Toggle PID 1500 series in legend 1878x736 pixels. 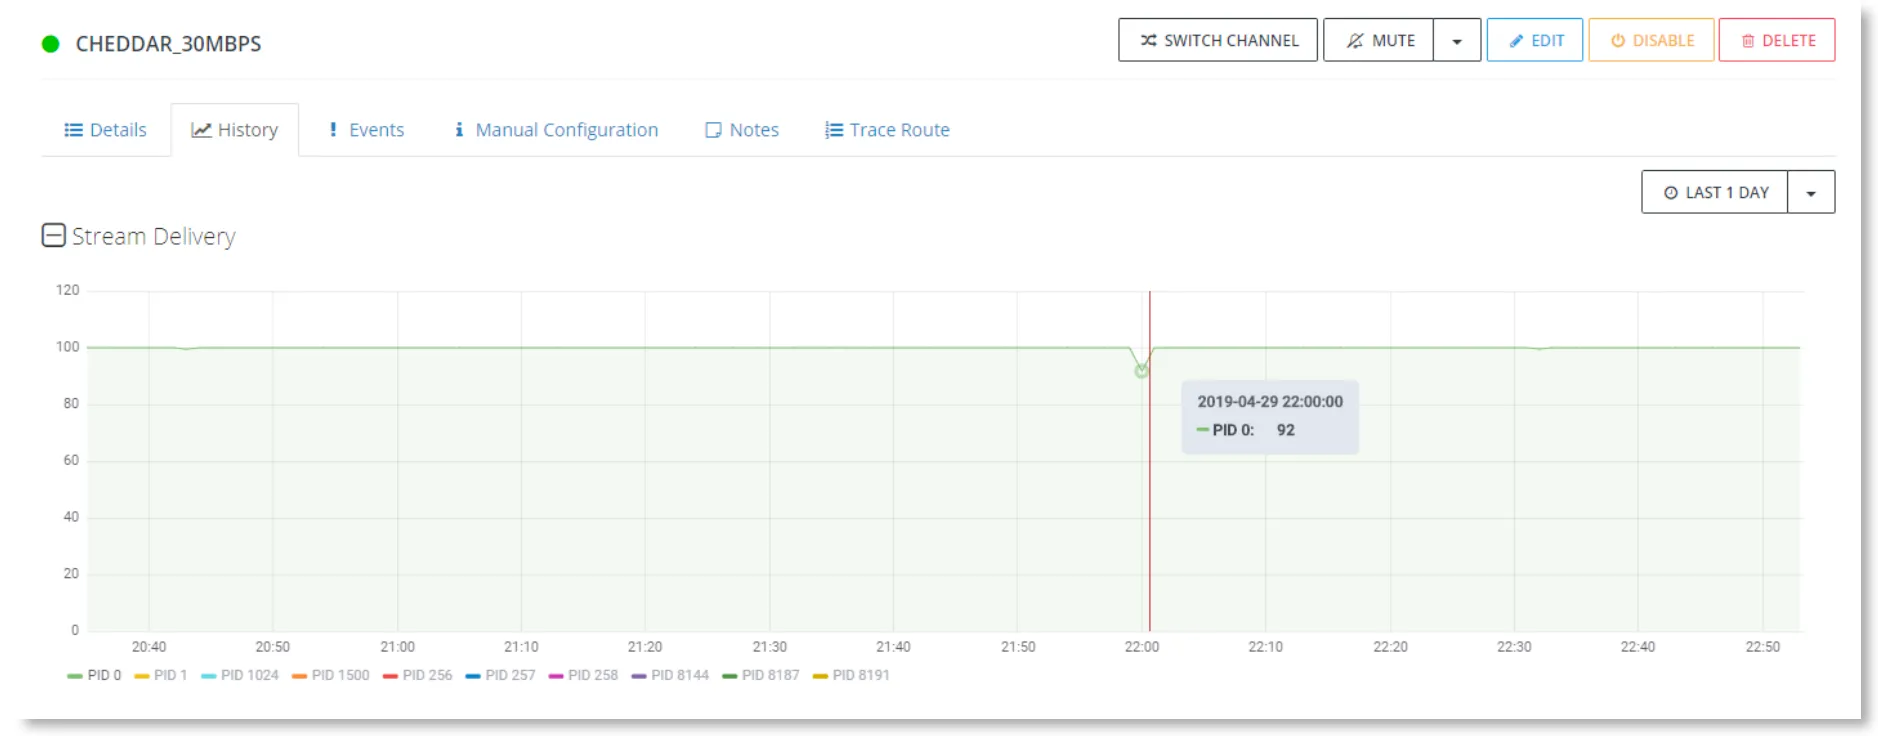pos(331,676)
